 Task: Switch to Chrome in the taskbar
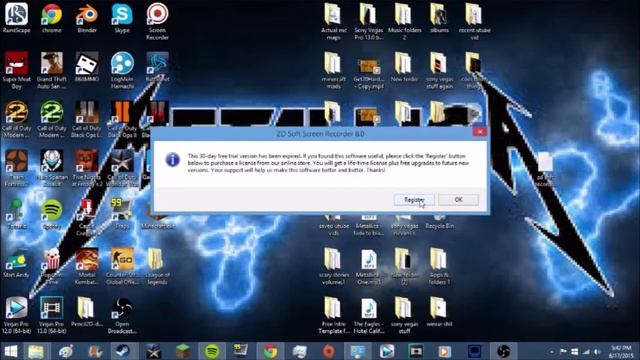click(x=270, y=351)
